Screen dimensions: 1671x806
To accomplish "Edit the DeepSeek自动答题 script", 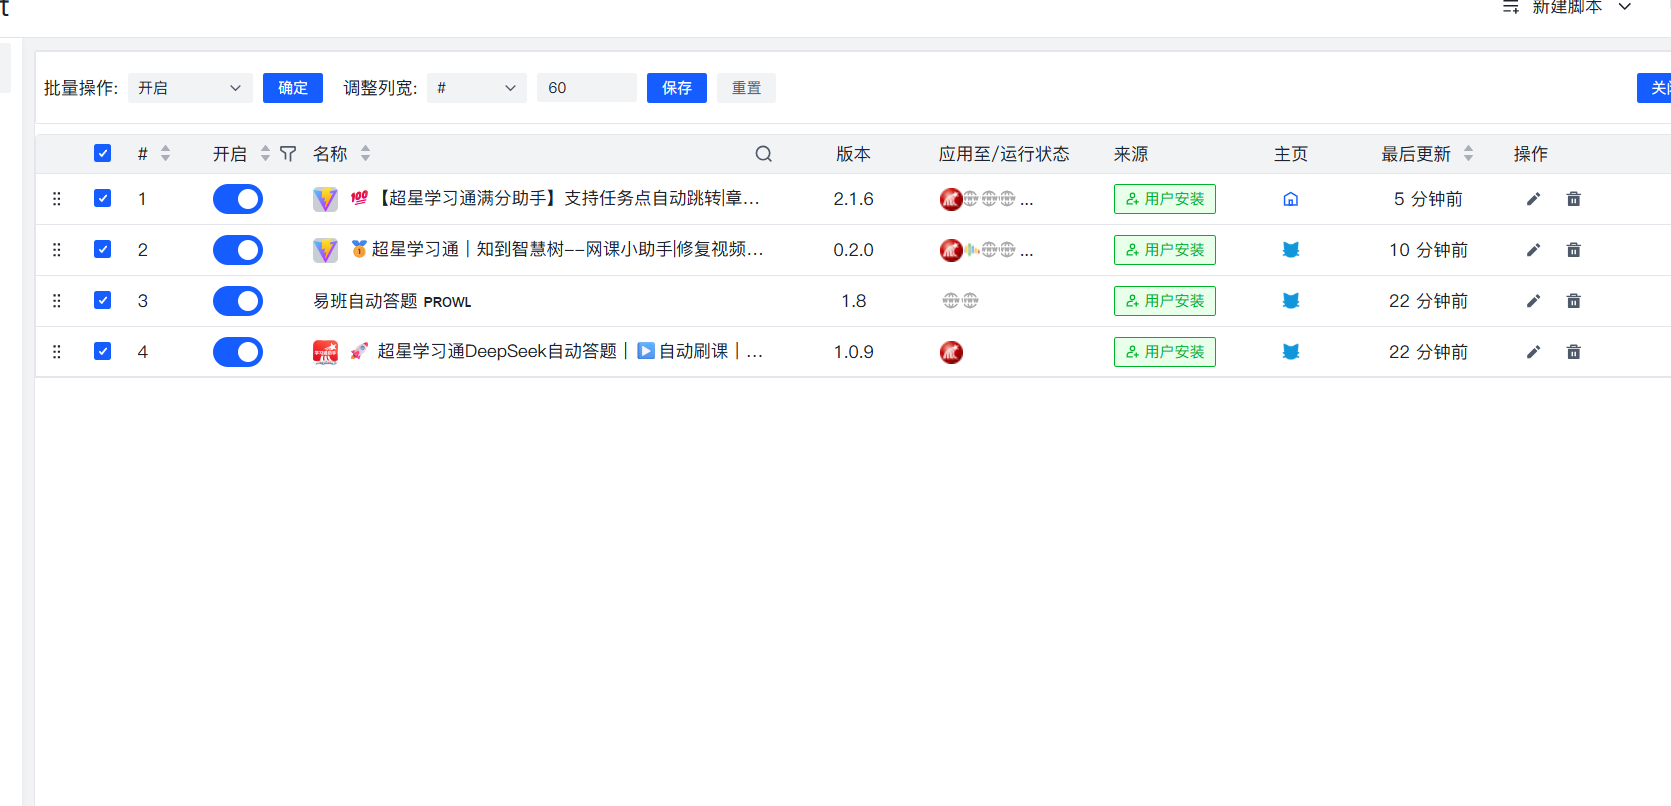I will click(x=1533, y=352).
